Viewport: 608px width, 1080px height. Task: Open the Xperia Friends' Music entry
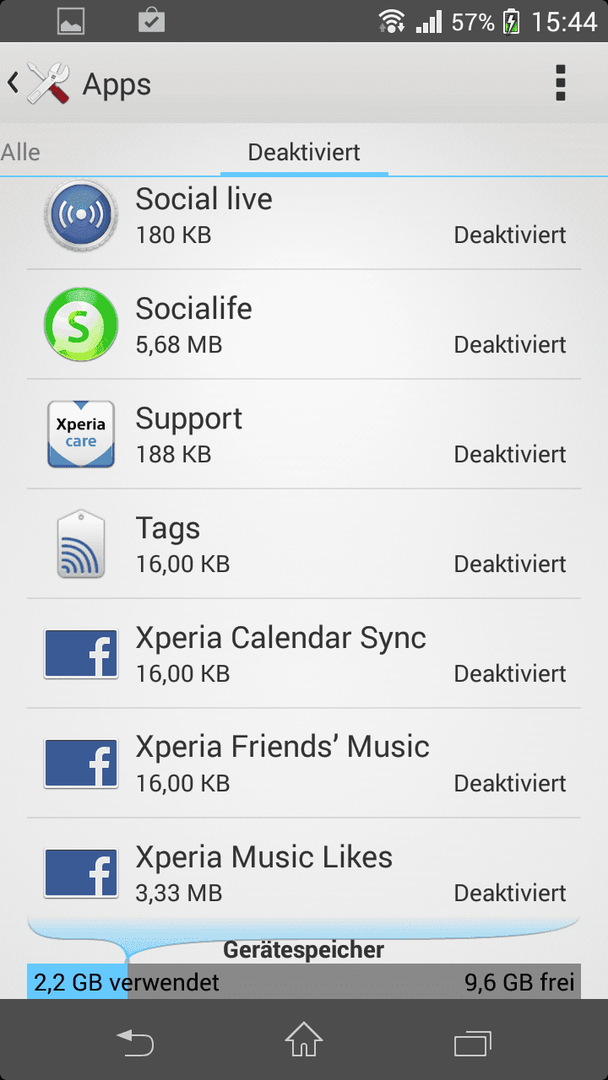[304, 763]
